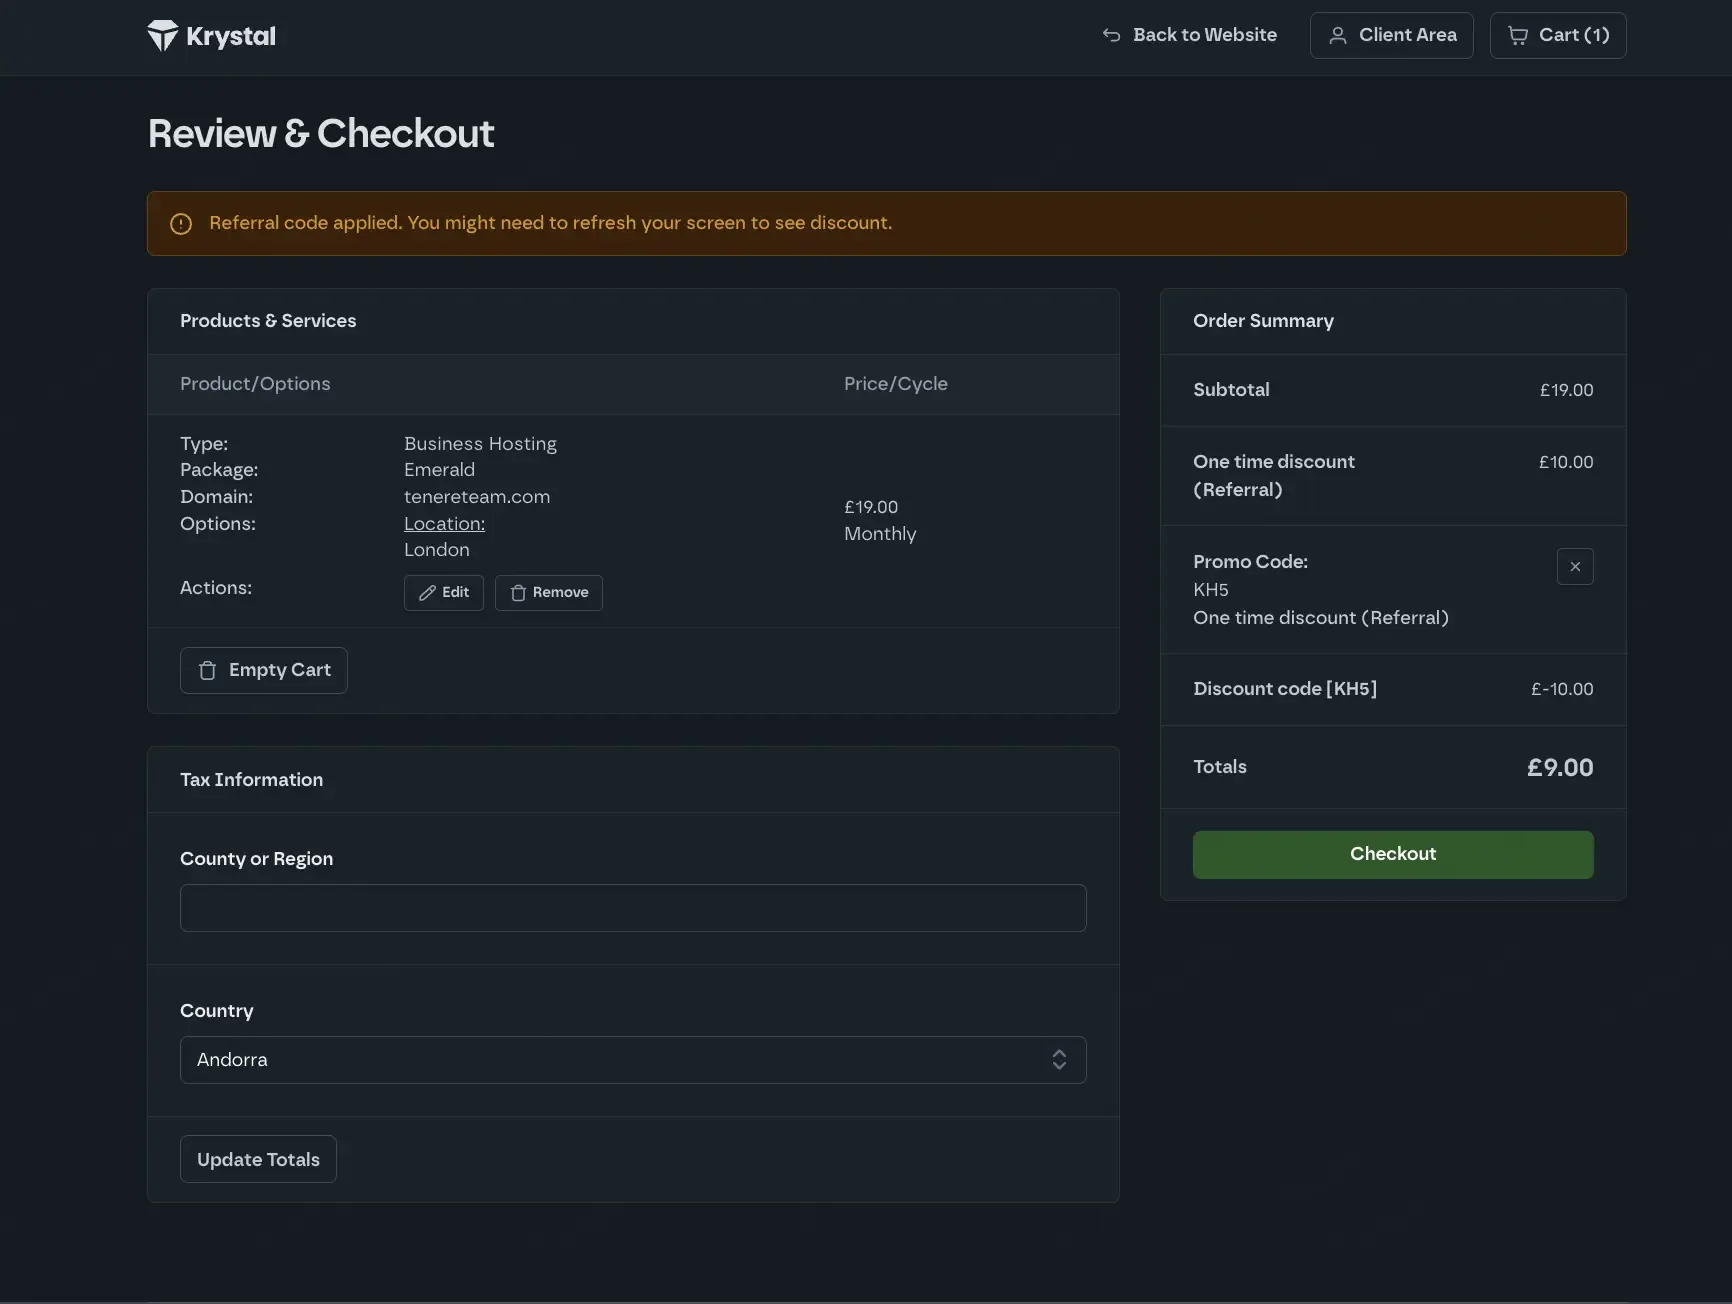
Task: Click the green Checkout button
Action: click(x=1392, y=855)
